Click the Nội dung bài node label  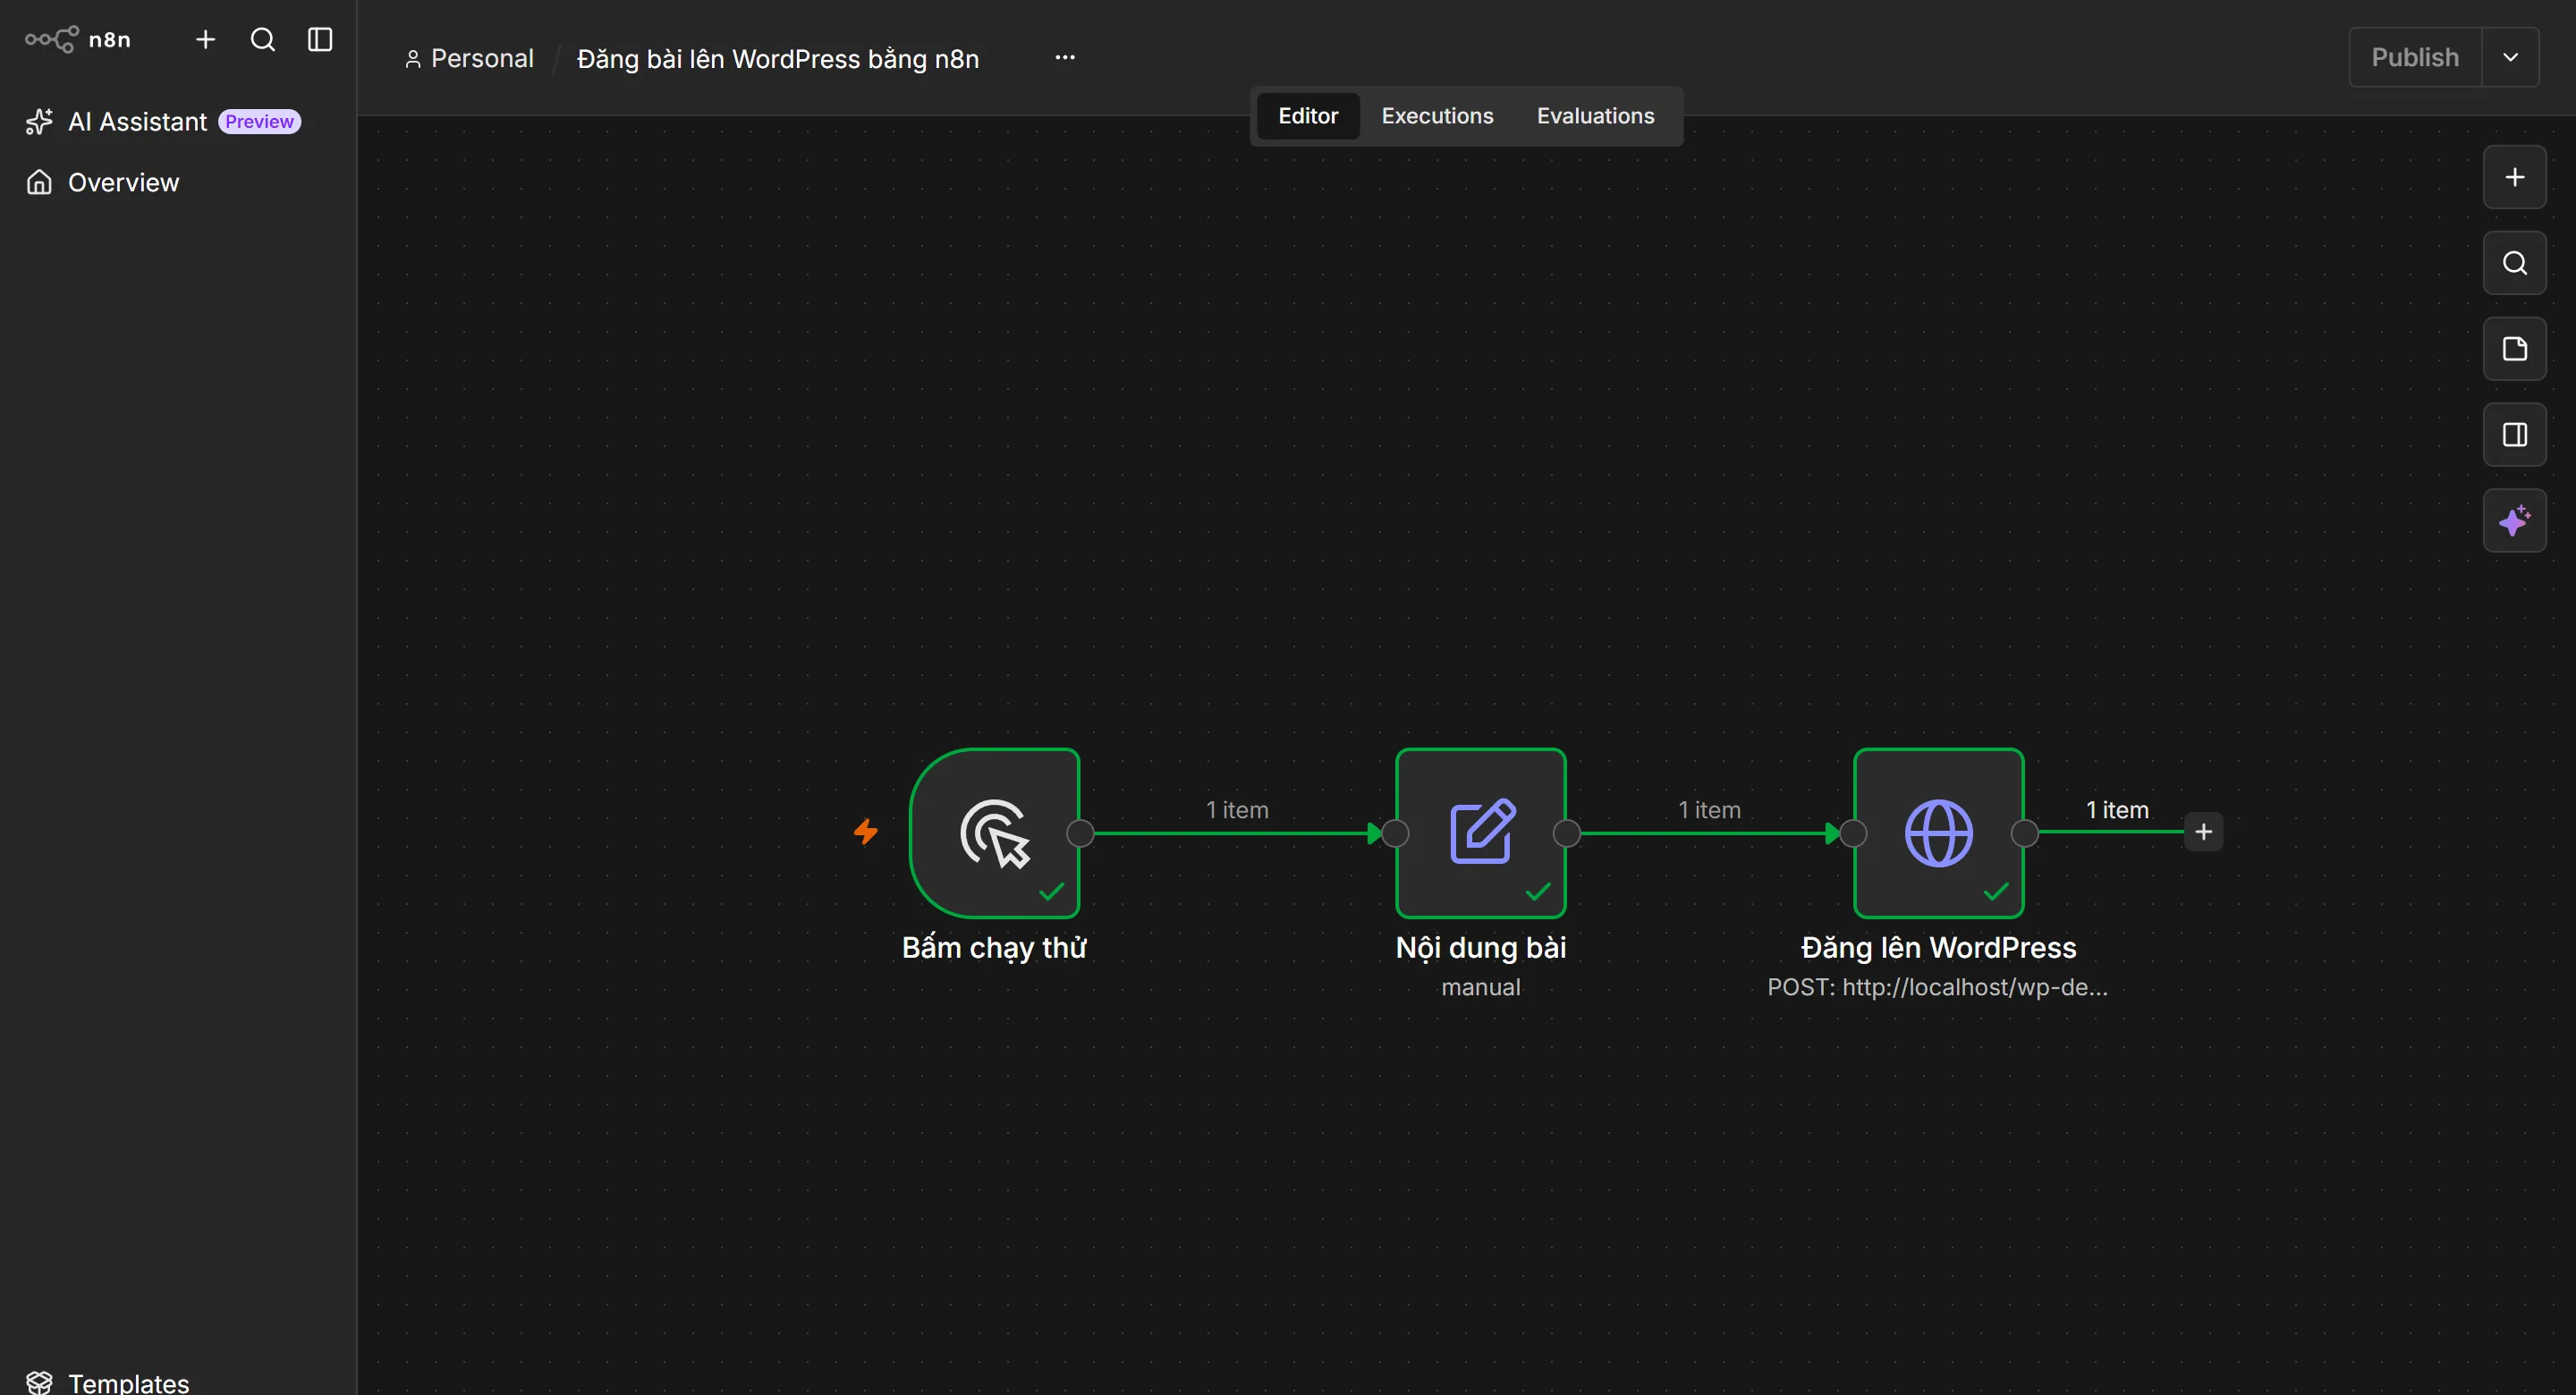[1481, 948]
